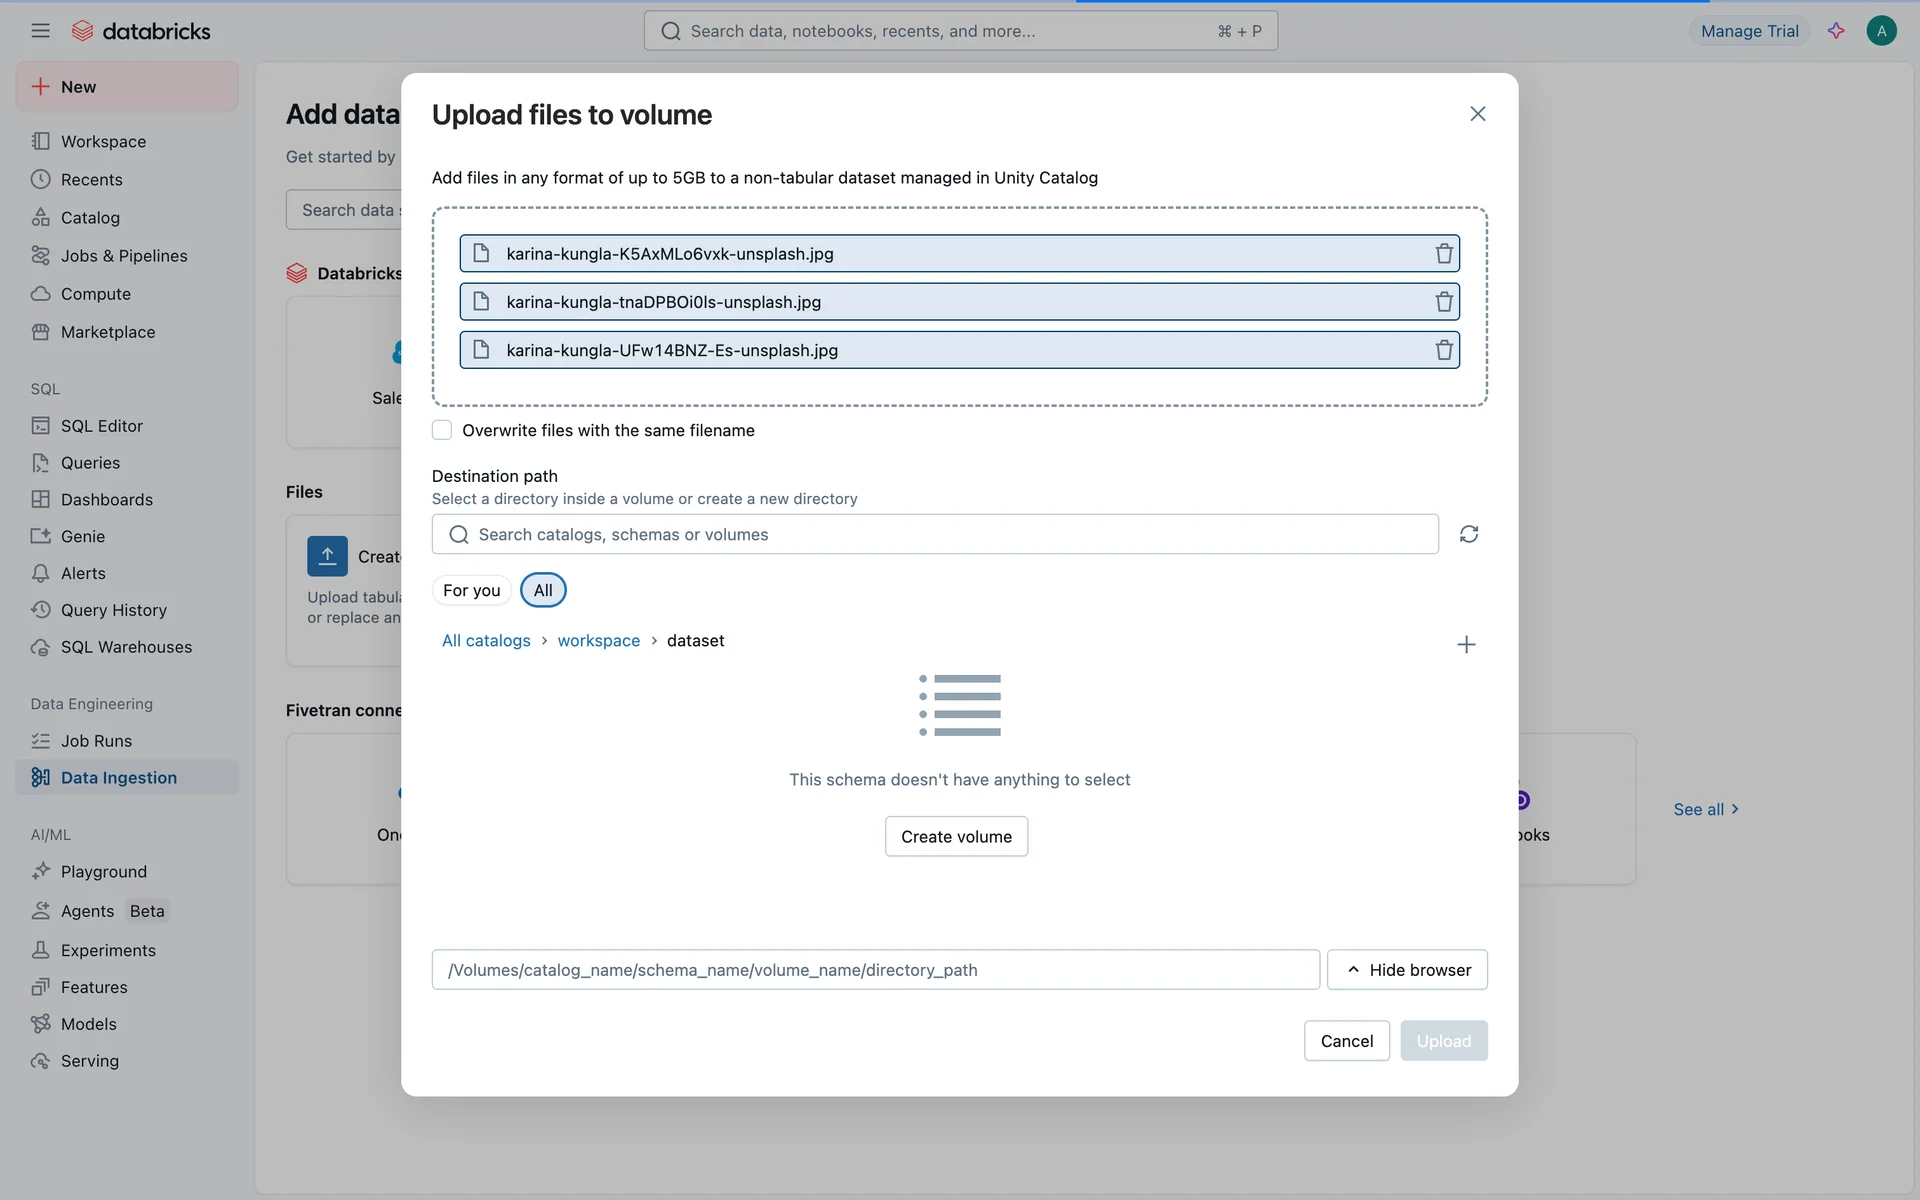
Task: Open the Databricks Assistant sparkle icon
Action: tap(1836, 31)
